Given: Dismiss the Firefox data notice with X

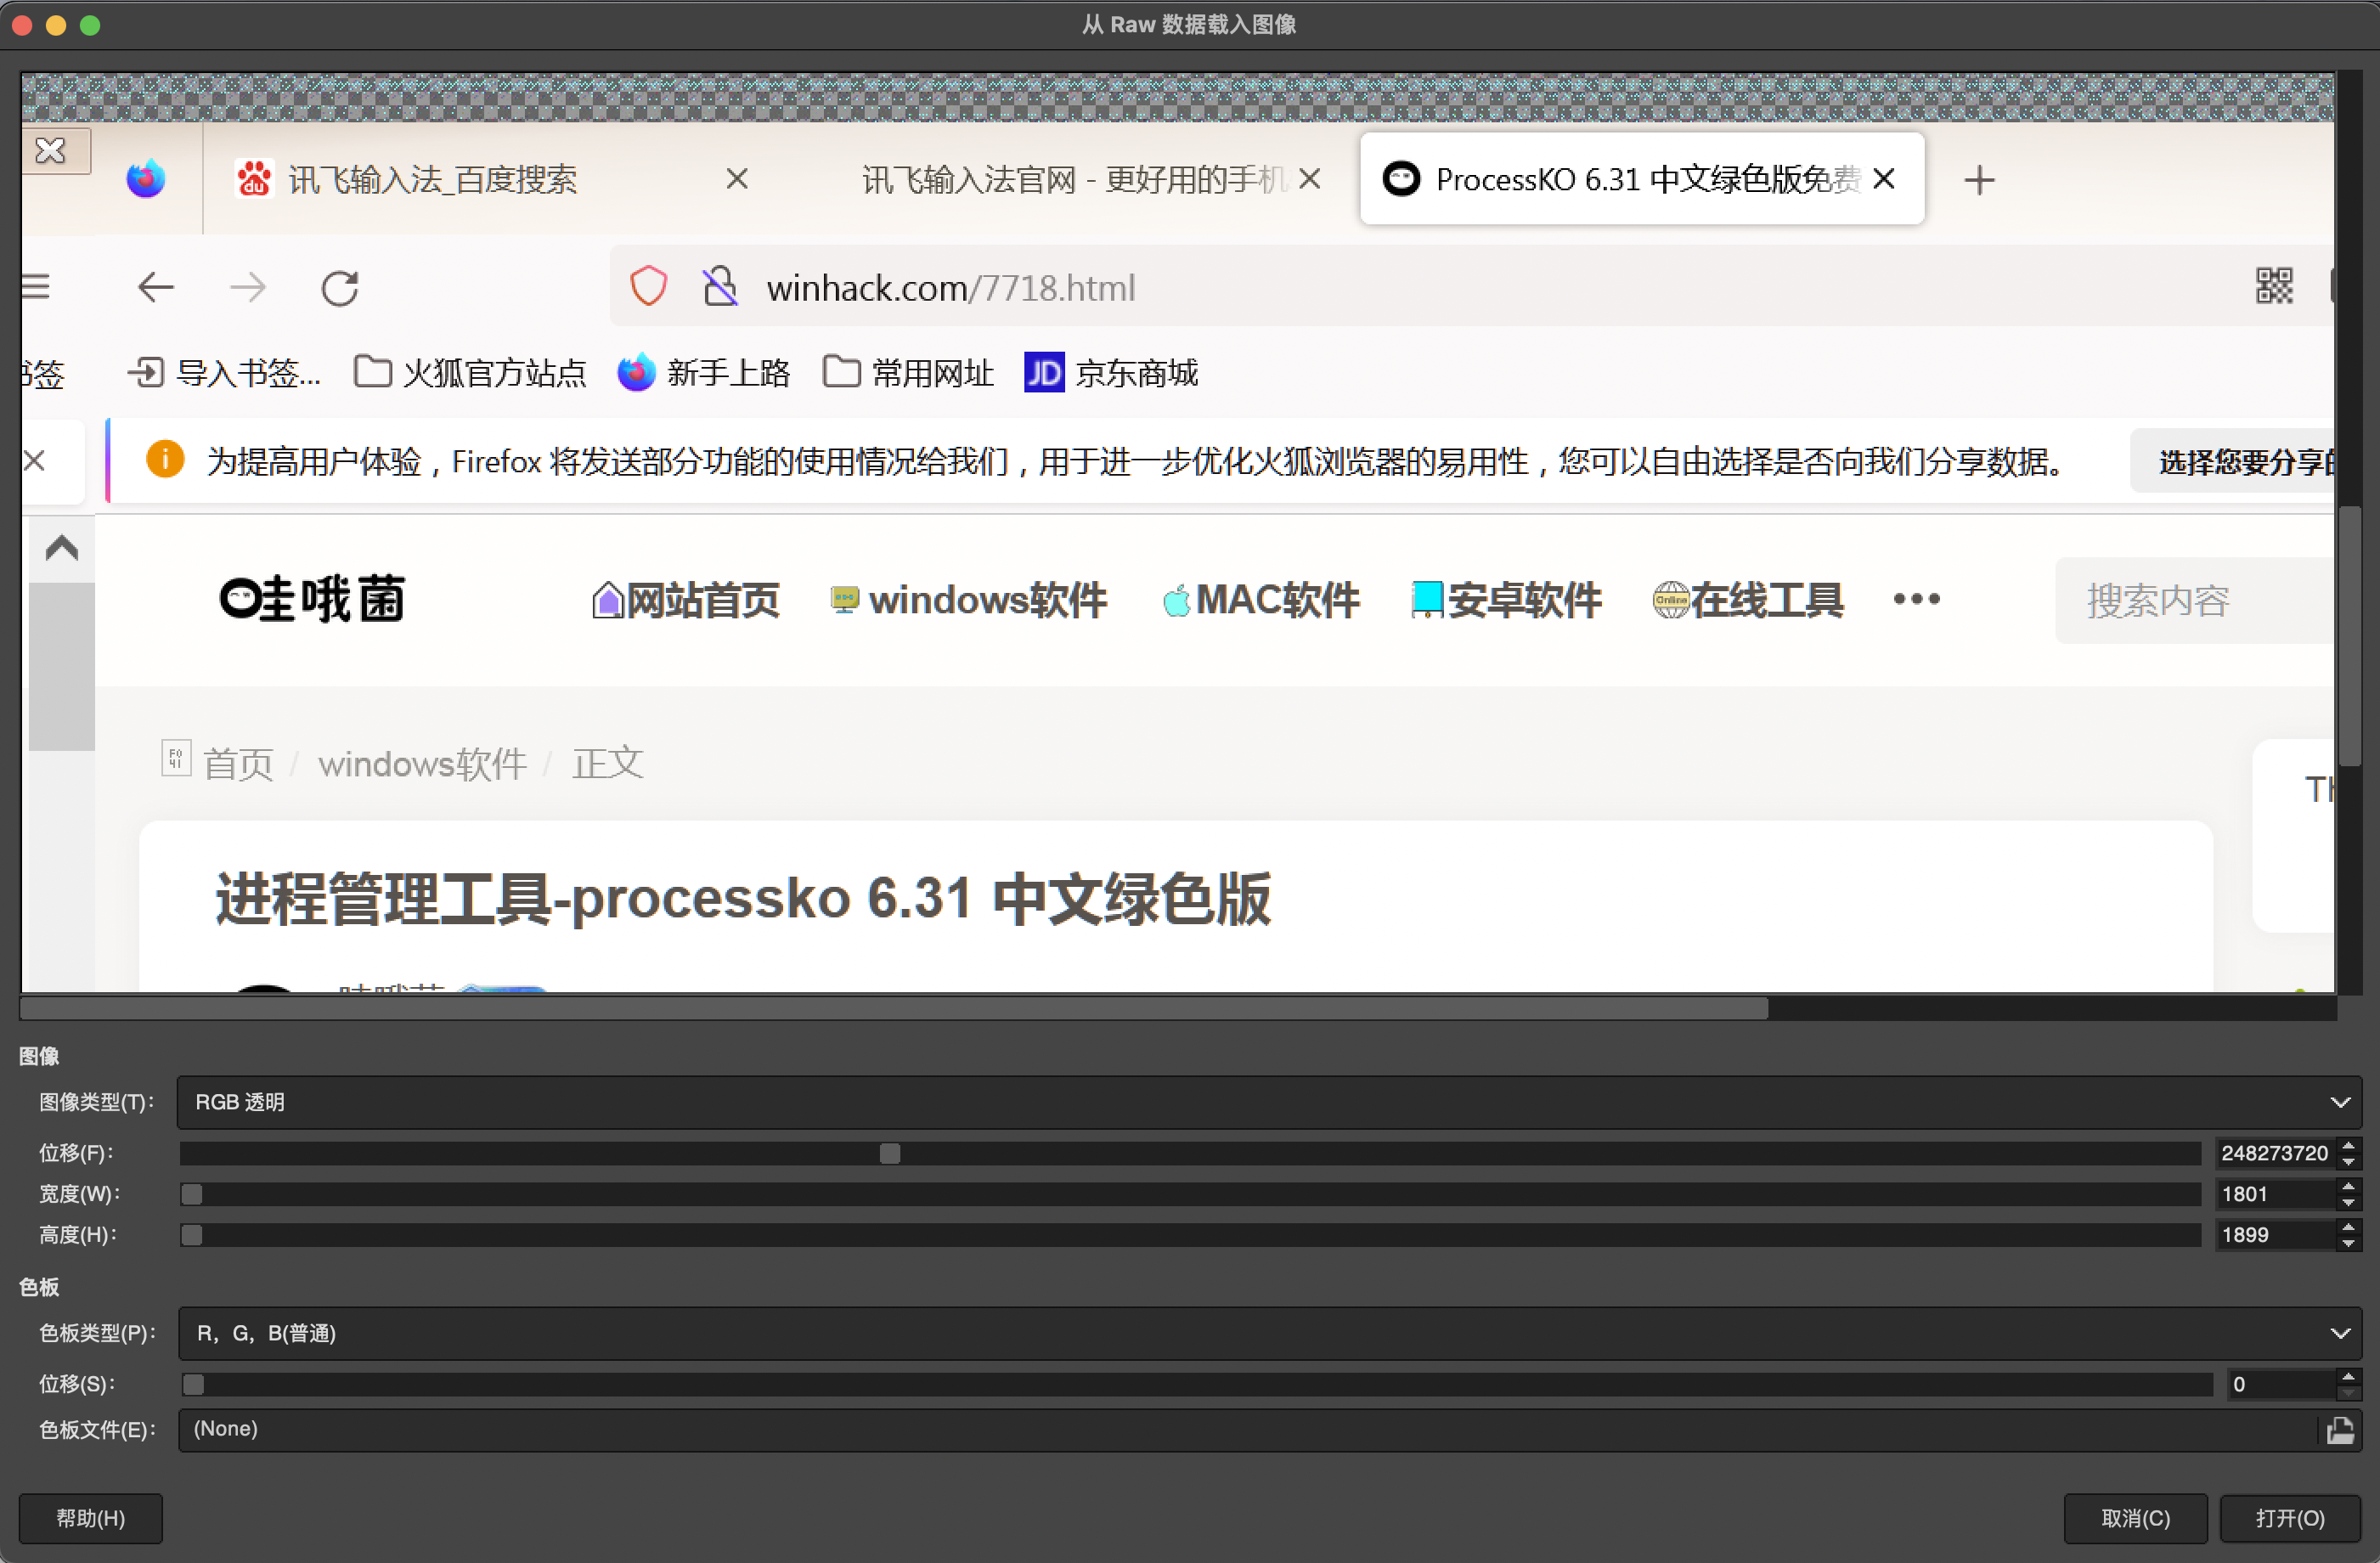Looking at the screenshot, I should (34, 460).
